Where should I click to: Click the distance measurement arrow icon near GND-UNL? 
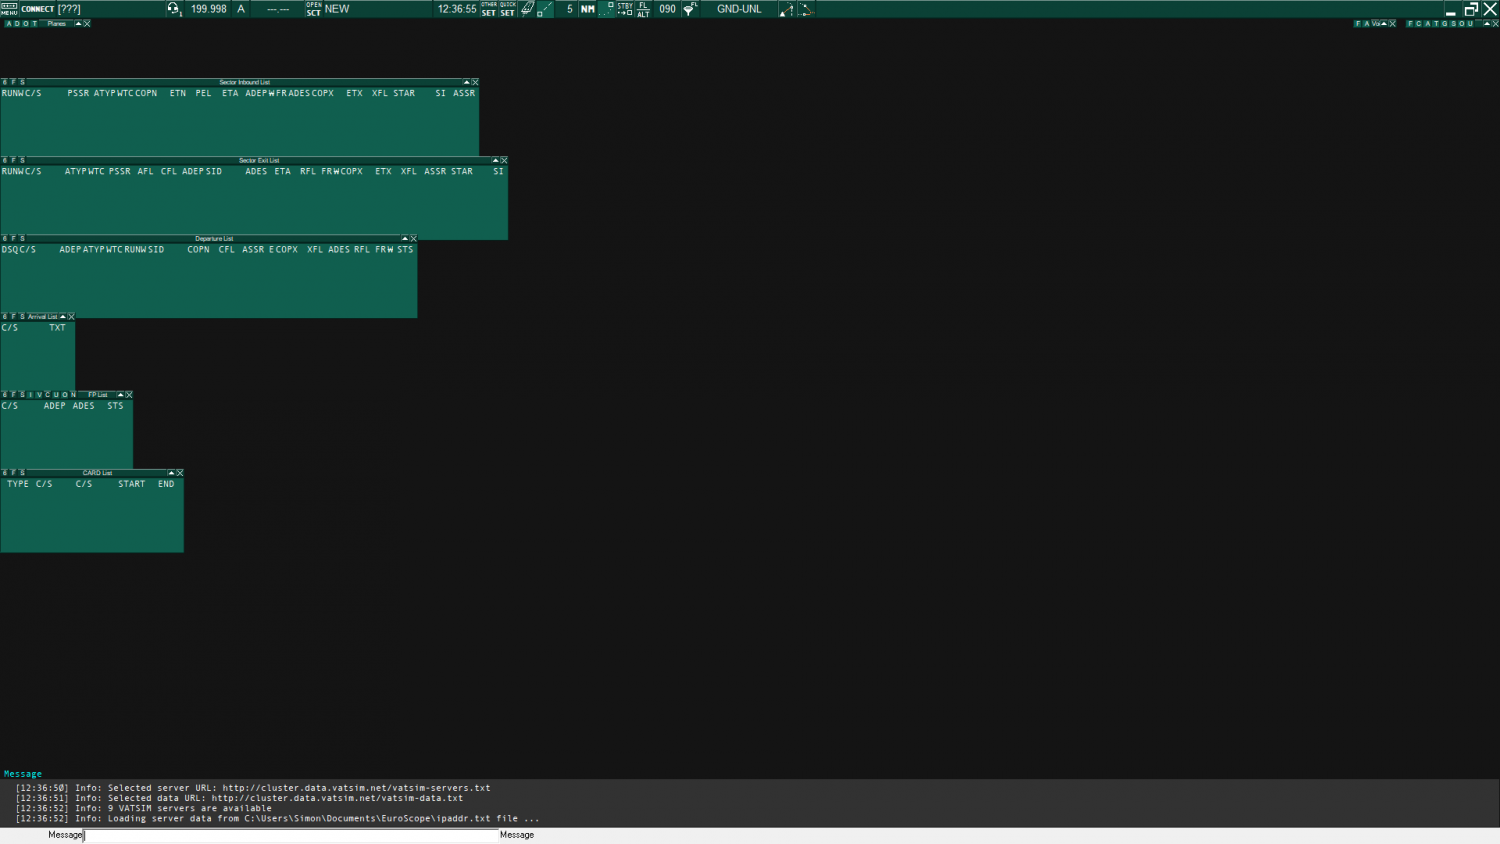(786, 9)
